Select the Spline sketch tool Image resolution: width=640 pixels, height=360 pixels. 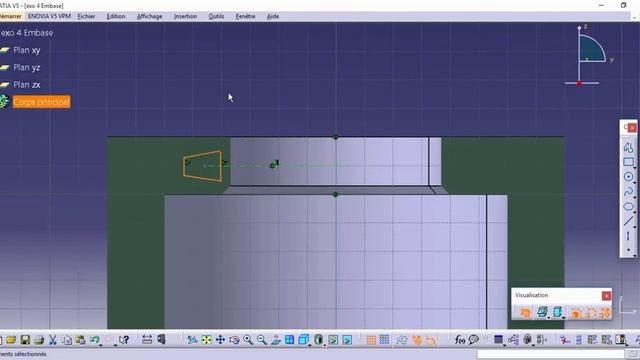pyautogui.click(x=629, y=191)
